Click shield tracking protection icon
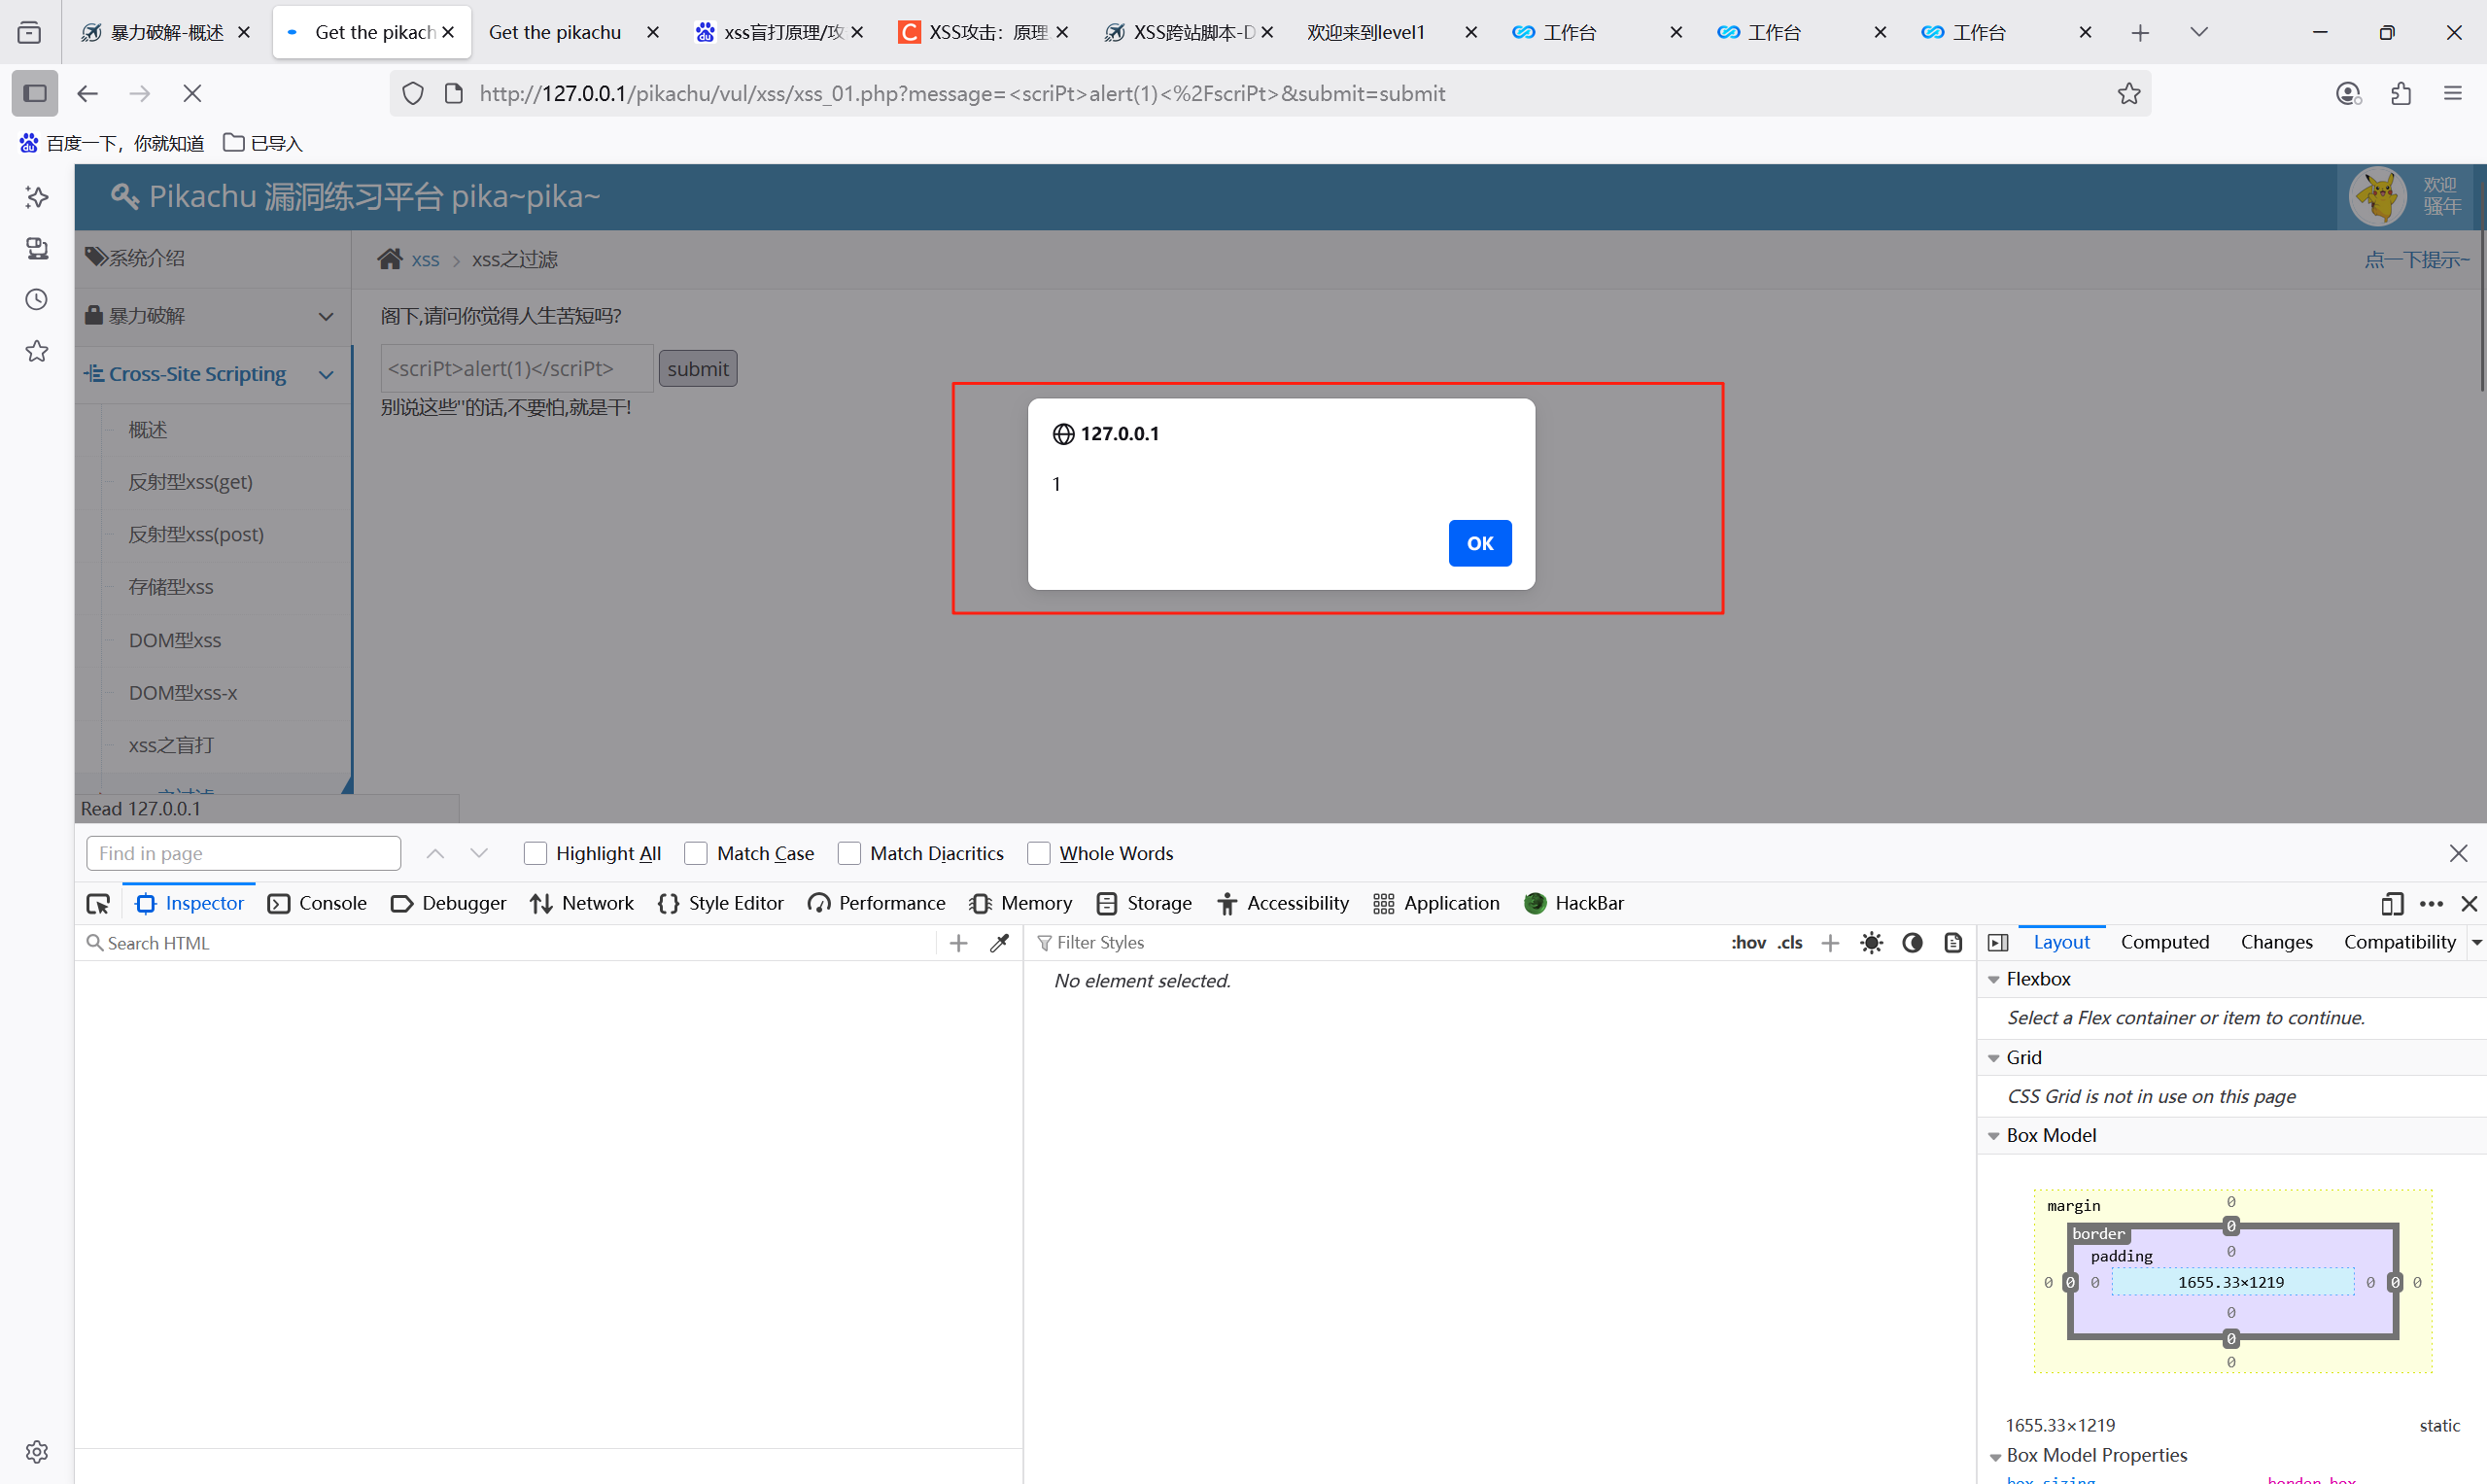 pos(413,93)
